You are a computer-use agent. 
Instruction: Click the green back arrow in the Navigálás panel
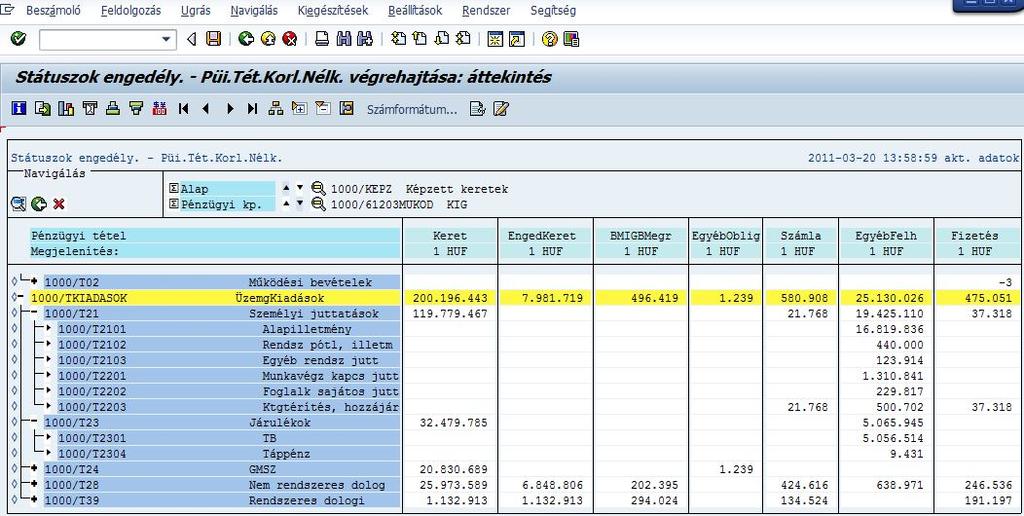(x=39, y=204)
